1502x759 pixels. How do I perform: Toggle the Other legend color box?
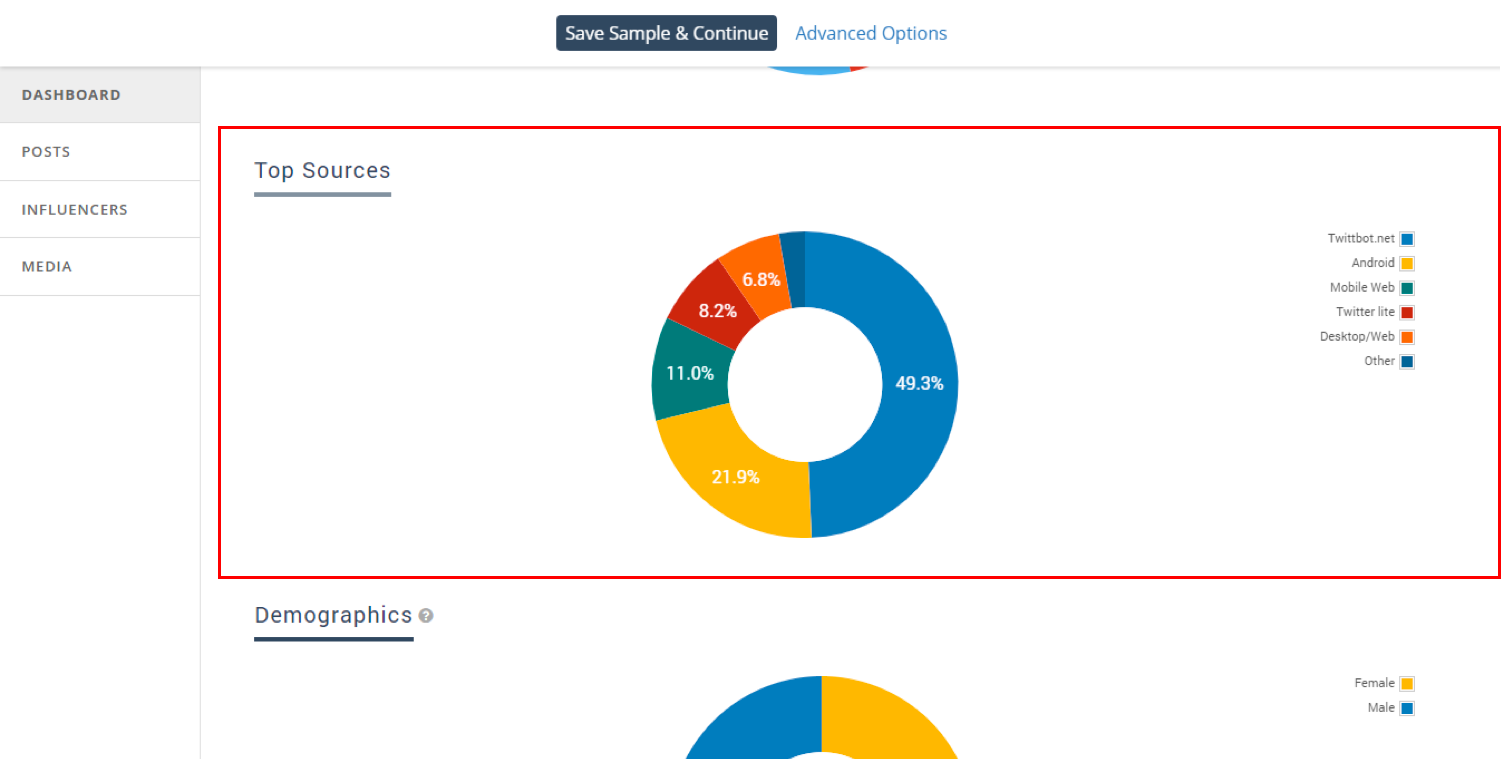(1407, 361)
